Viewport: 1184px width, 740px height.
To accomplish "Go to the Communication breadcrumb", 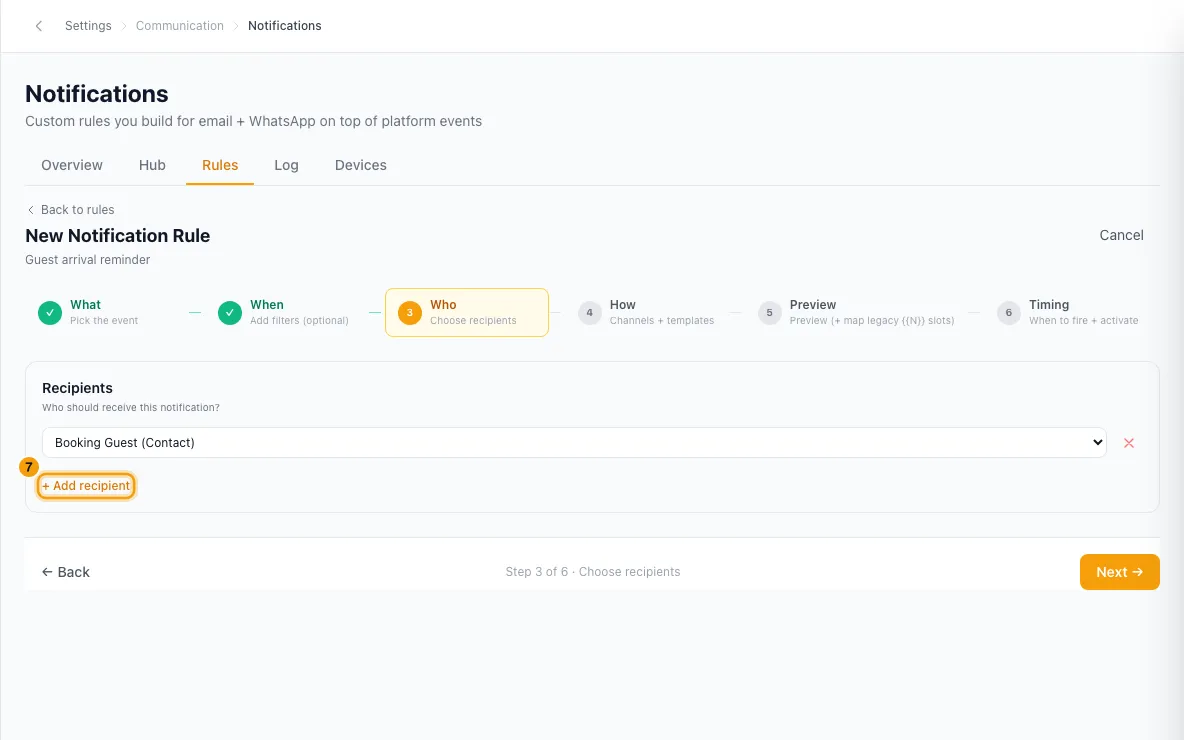I will [180, 26].
